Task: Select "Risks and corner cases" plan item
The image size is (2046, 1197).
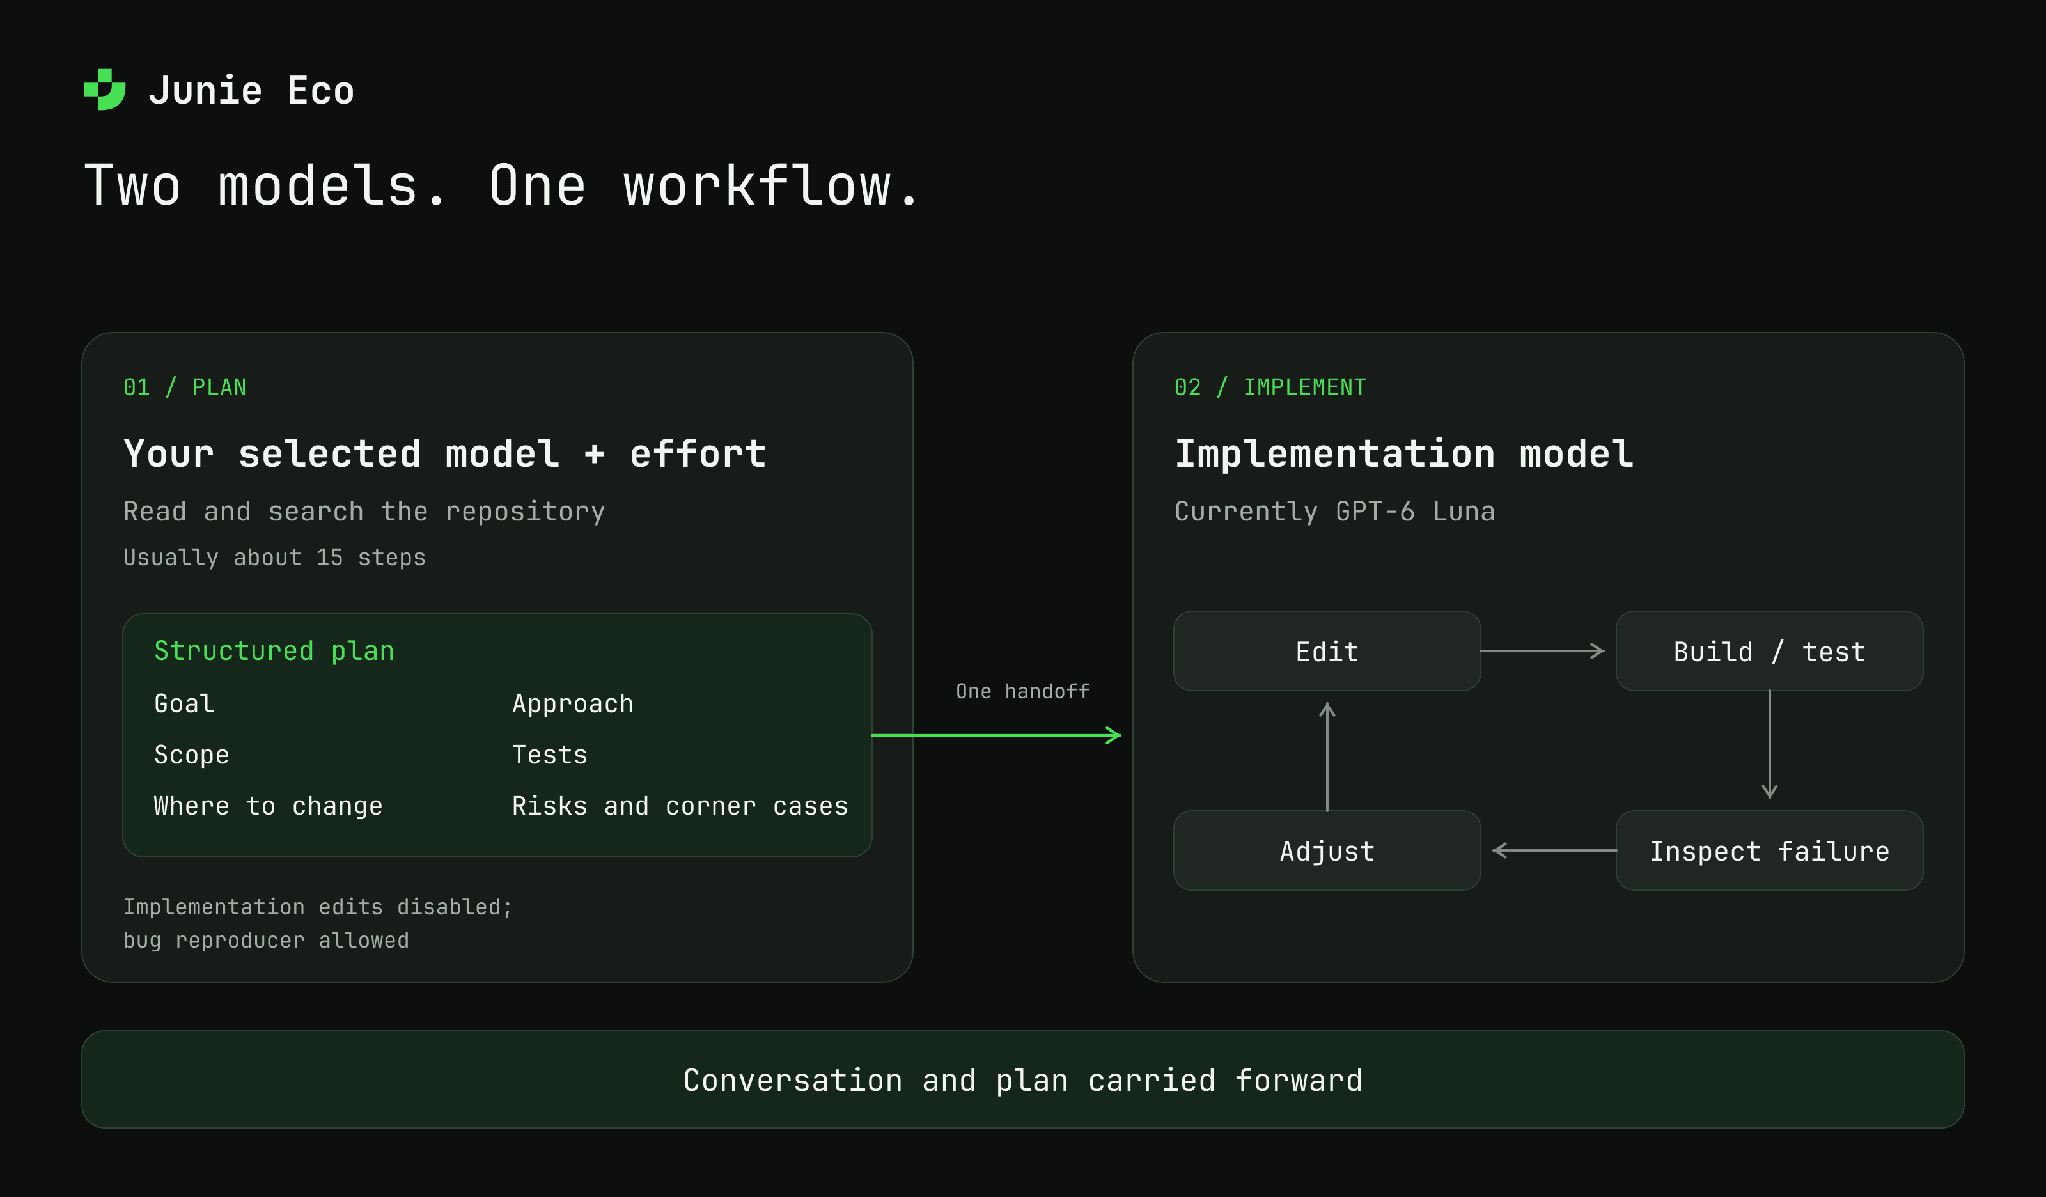Action: click(x=680, y=806)
